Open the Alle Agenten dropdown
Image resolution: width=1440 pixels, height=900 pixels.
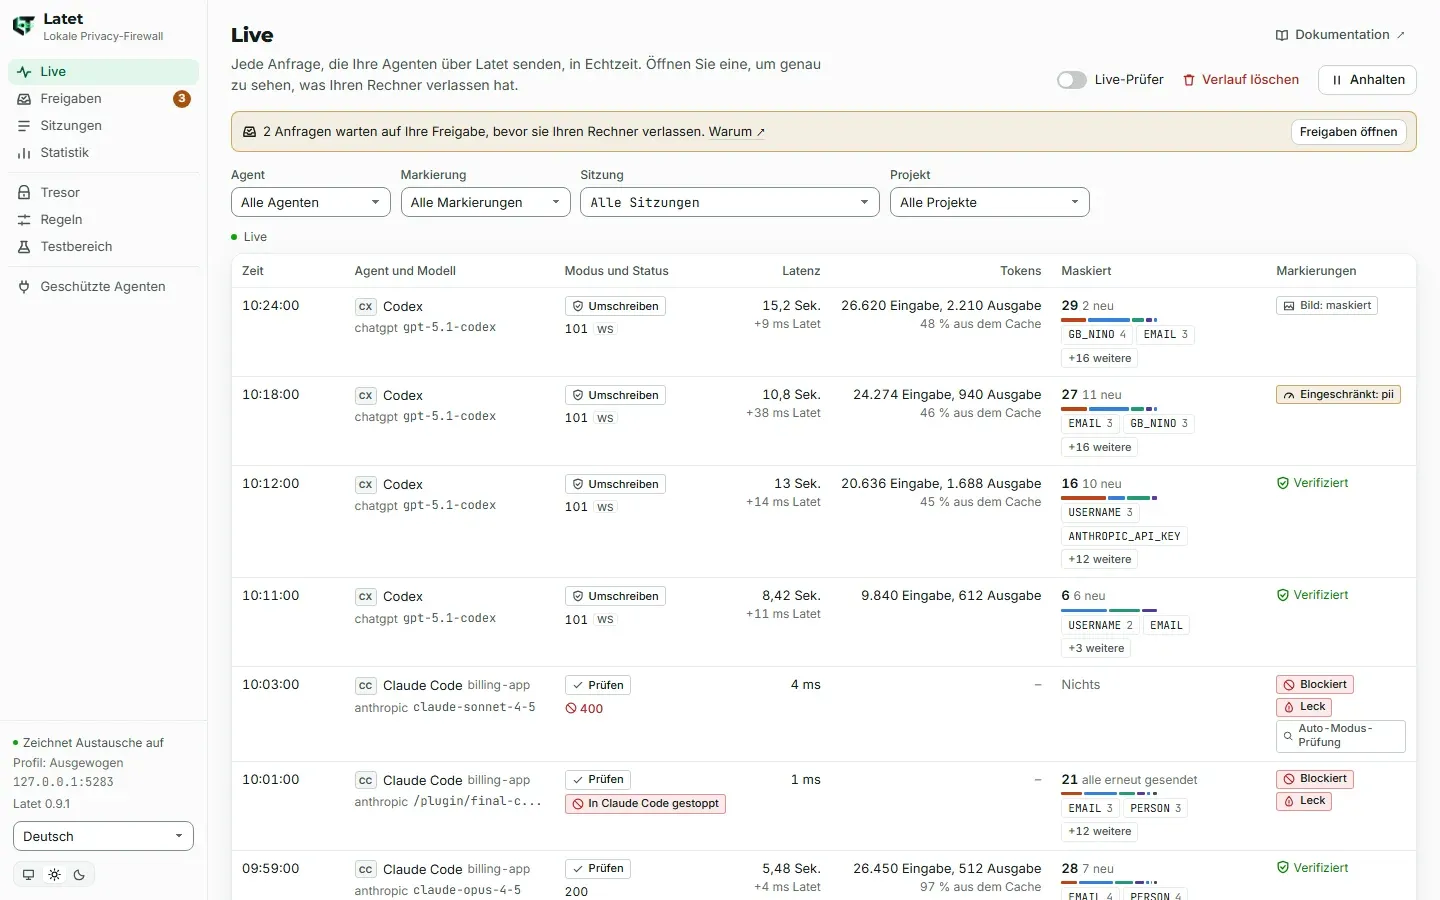[x=311, y=202]
